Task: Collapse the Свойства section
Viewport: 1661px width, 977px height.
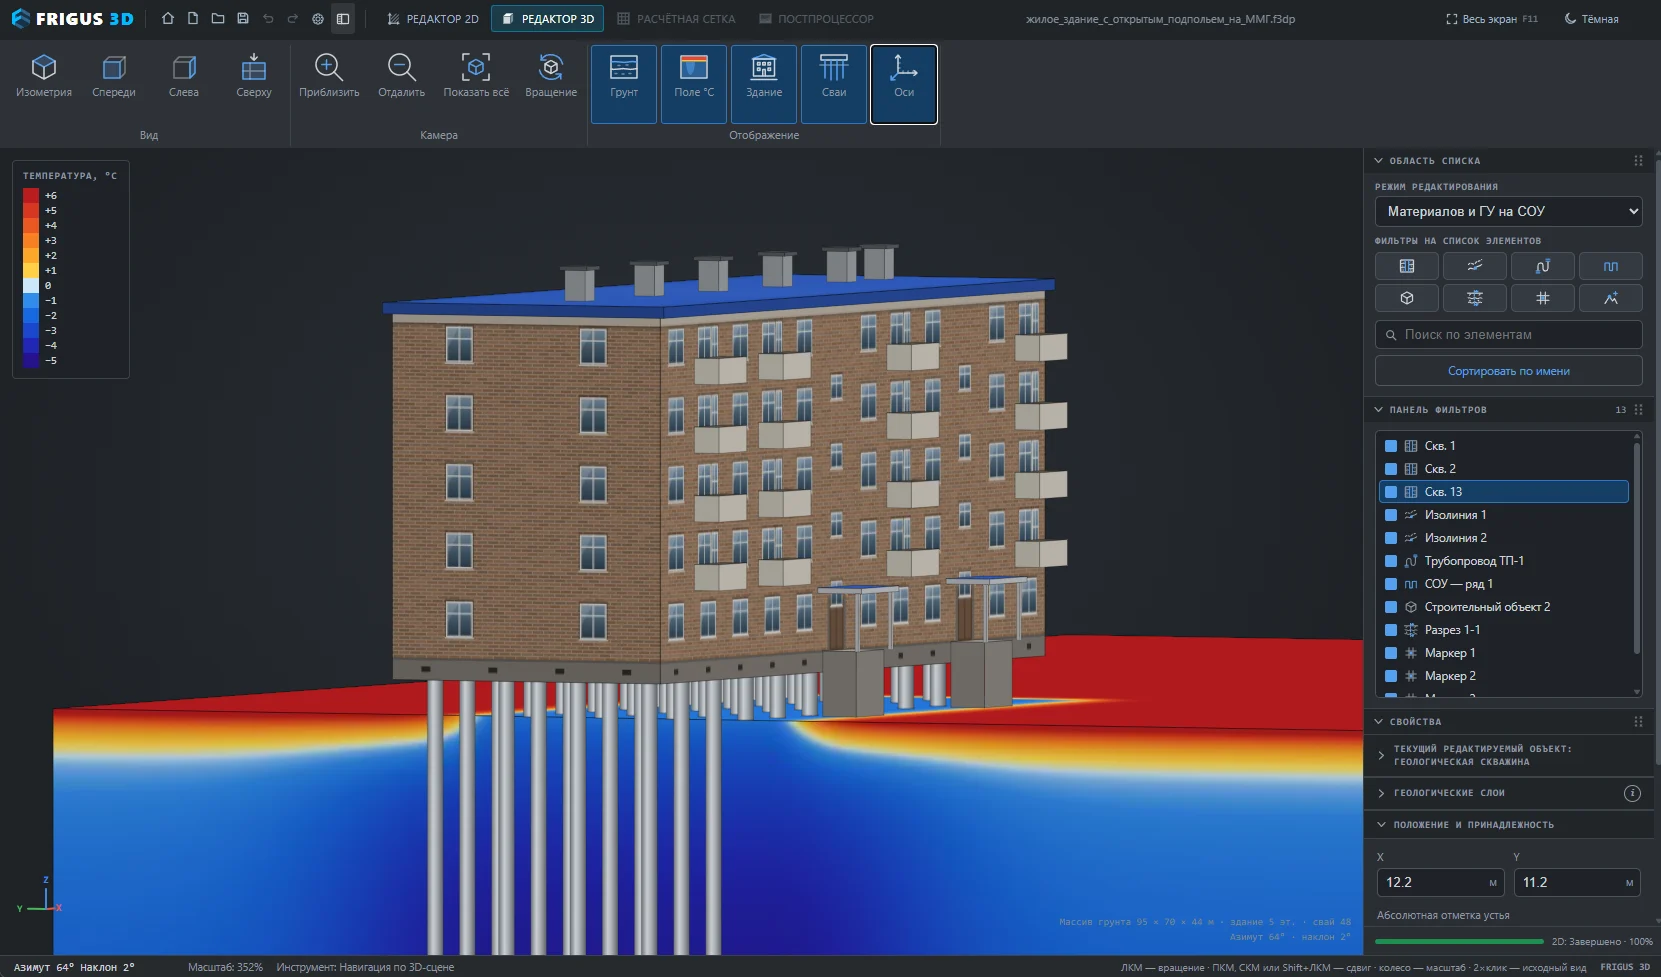Action: pos(1509,721)
